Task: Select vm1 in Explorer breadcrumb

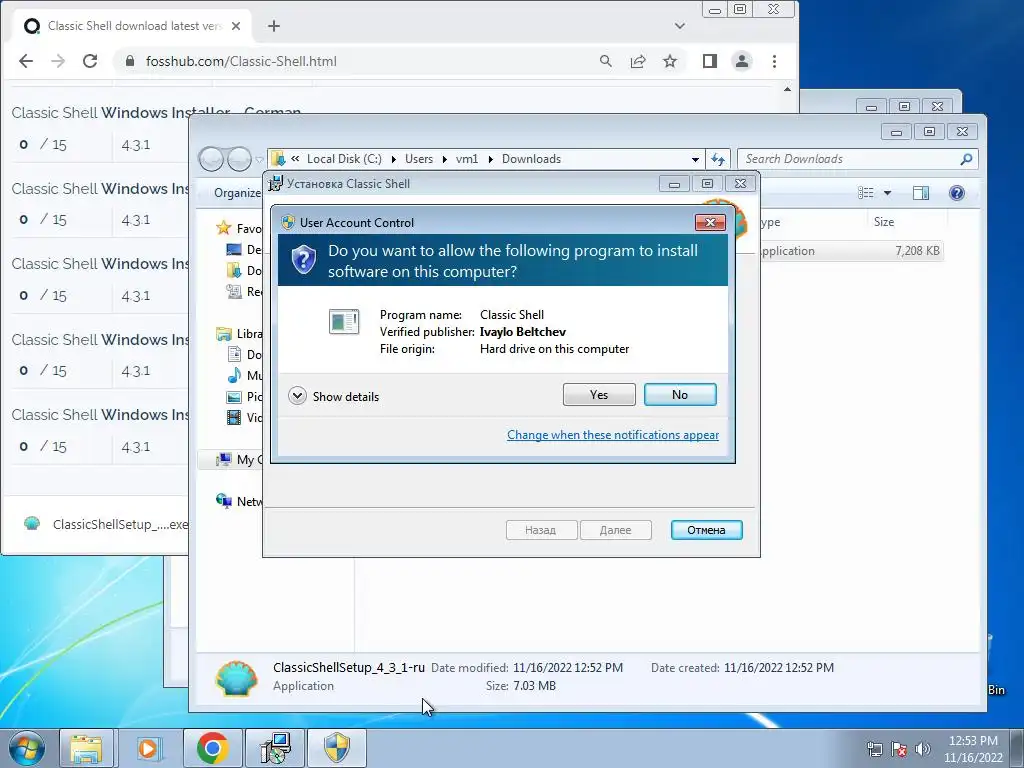Action: coord(467,159)
